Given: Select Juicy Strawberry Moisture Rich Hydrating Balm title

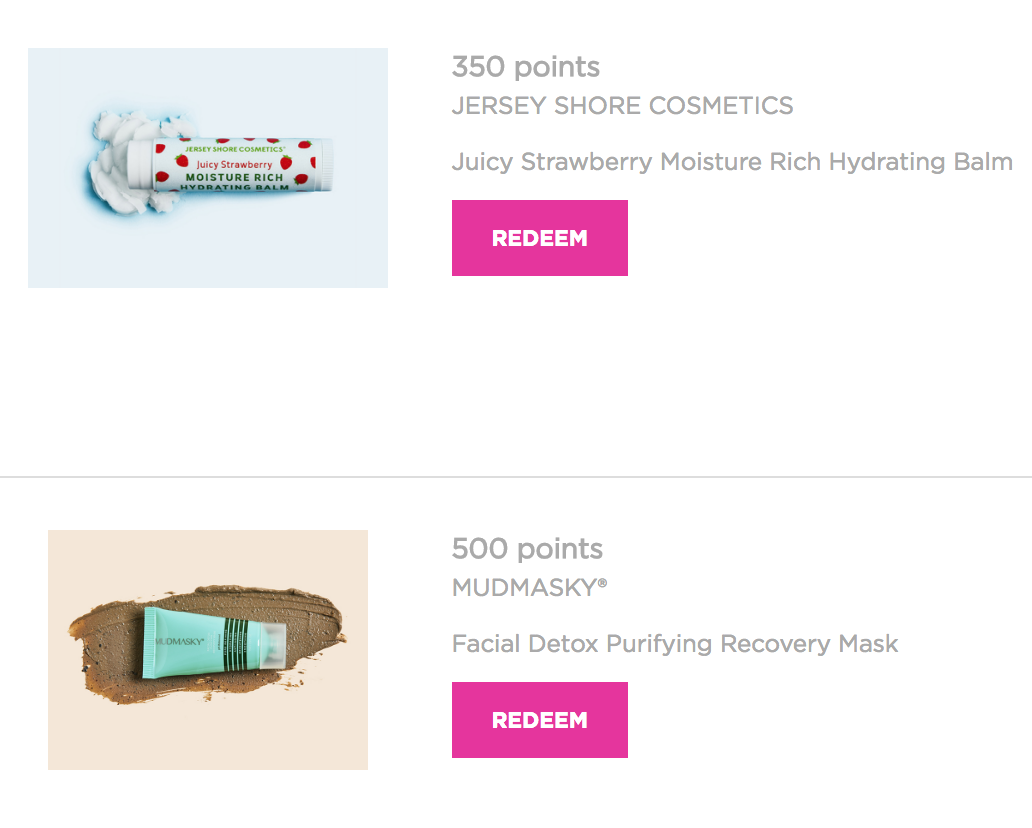Looking at the screenshot, I should (732, 162).
